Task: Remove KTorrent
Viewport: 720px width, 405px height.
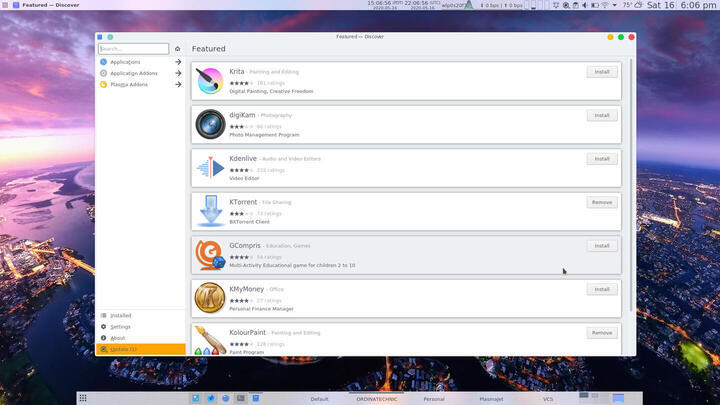Action: (602, 202)
